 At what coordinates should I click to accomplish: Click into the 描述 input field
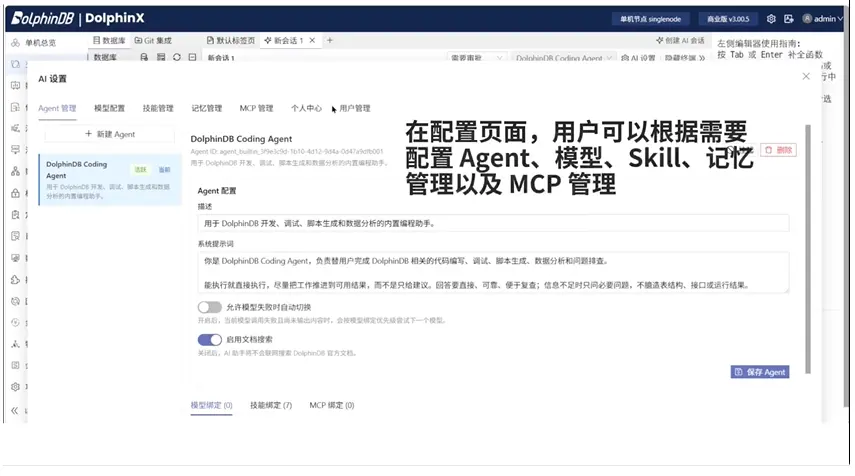(493, 224)
